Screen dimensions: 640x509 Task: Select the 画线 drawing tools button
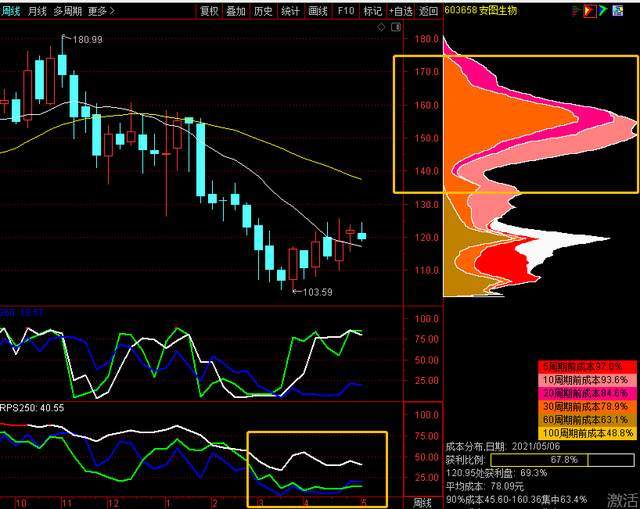[318, 11]
